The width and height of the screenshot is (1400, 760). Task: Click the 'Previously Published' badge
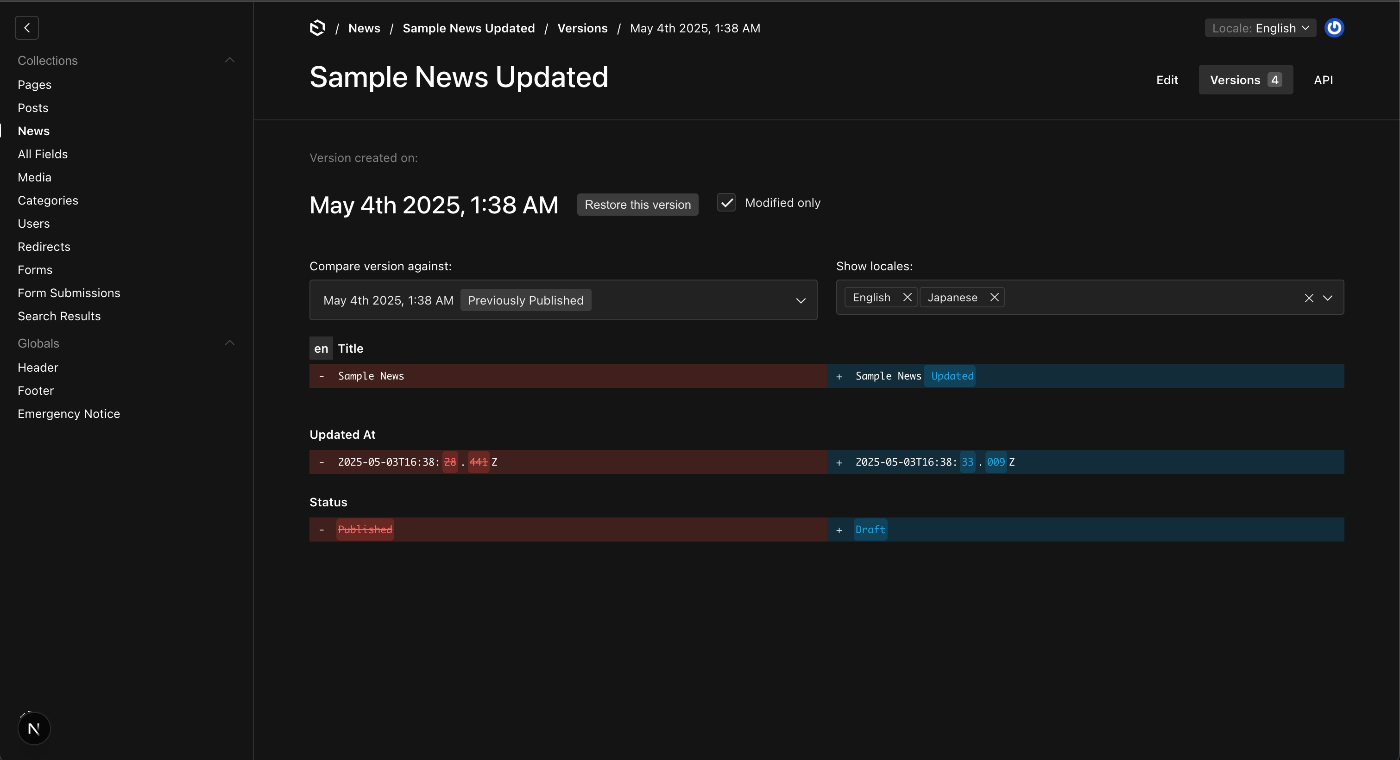(x=526, y=300)
